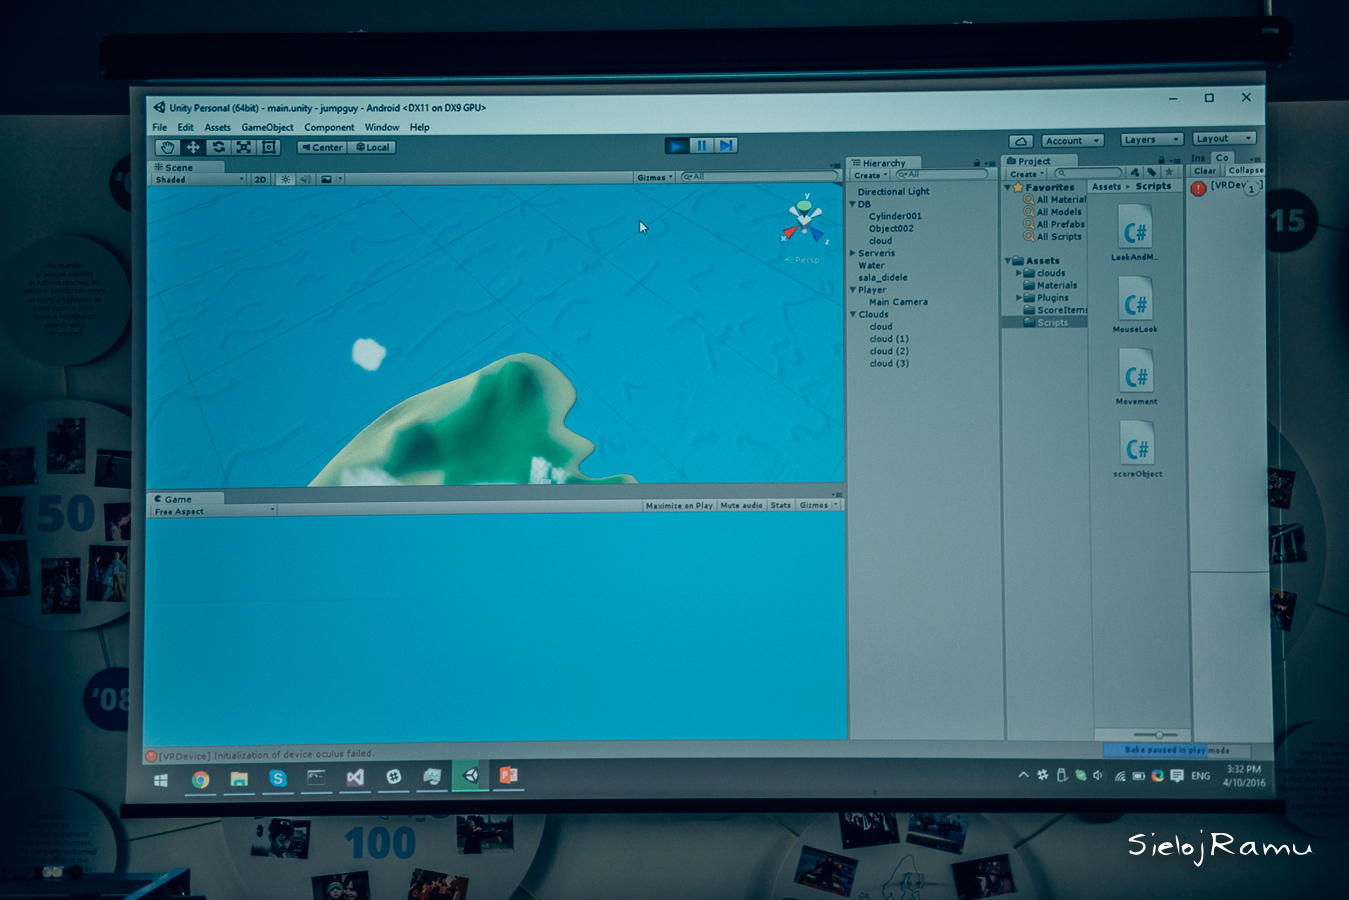
Task: Select the scoreObject C# script
Action: point(1137,449)
